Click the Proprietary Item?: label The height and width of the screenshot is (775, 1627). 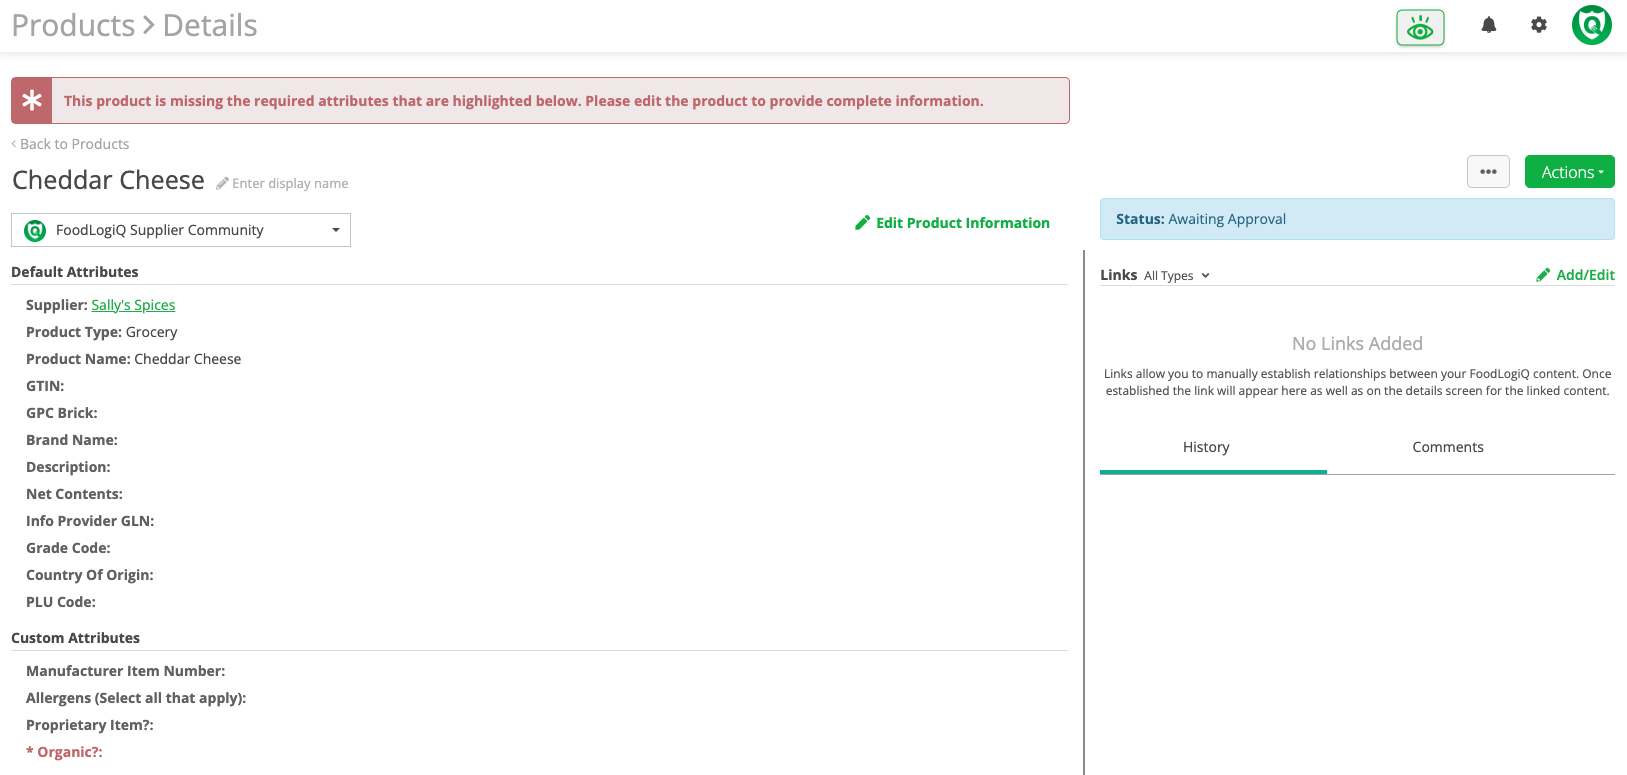pos(90,725)
